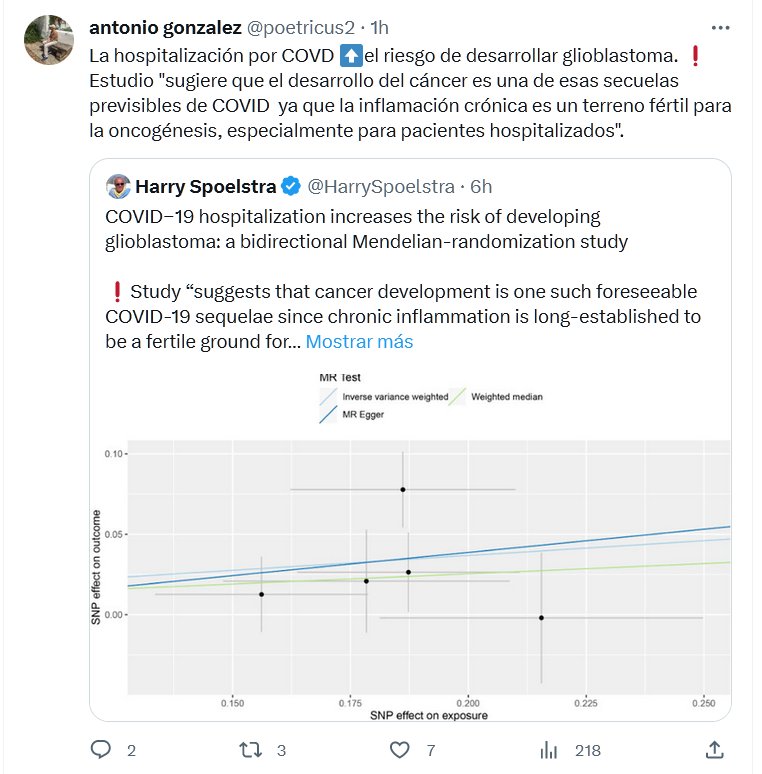Click antonio gonzalez profile avatar
762x774 pixels.
tap(48, 40)
